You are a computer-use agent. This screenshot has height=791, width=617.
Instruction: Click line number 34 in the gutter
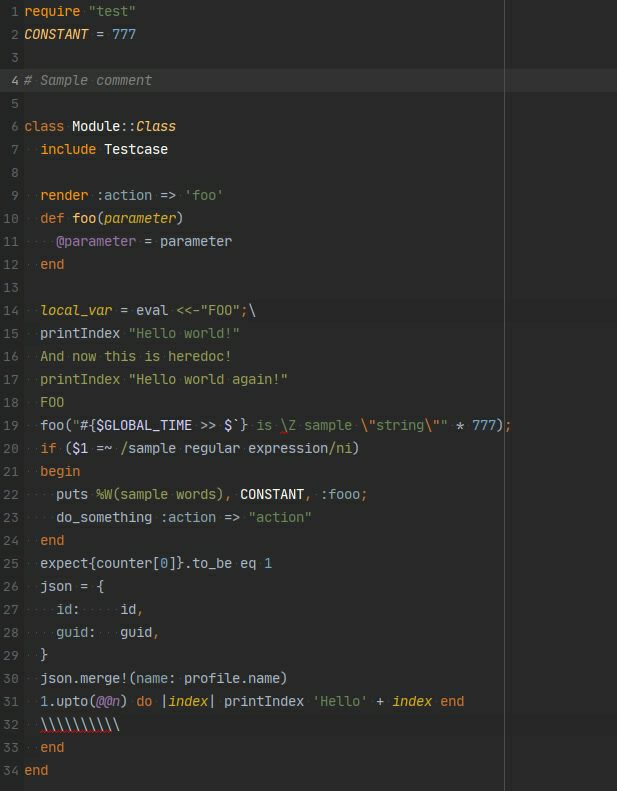click(11, 771)
